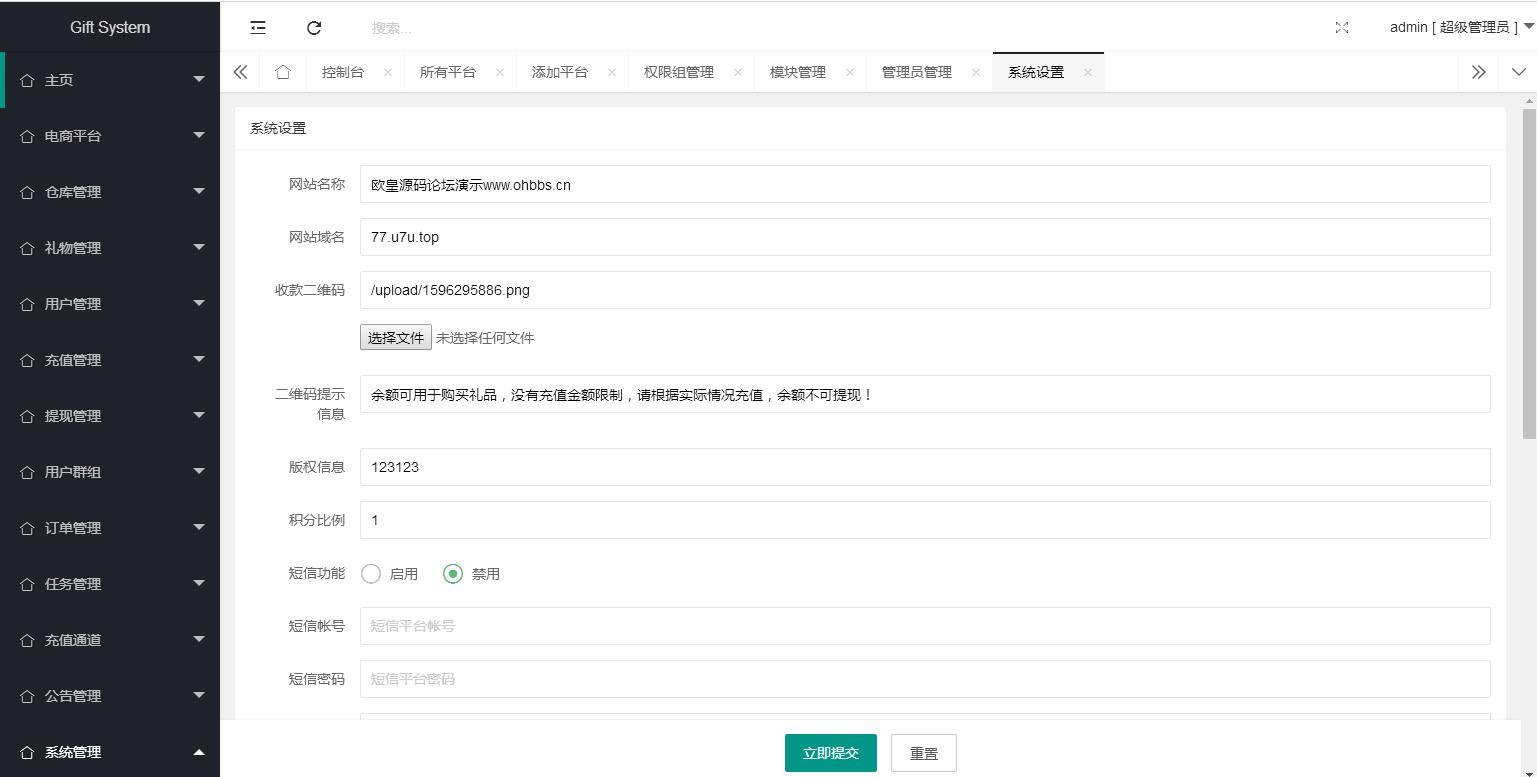Screen dimensions: 1537x777
Task: Click the icon next to 仓库管理
Action: pos(27,191)
